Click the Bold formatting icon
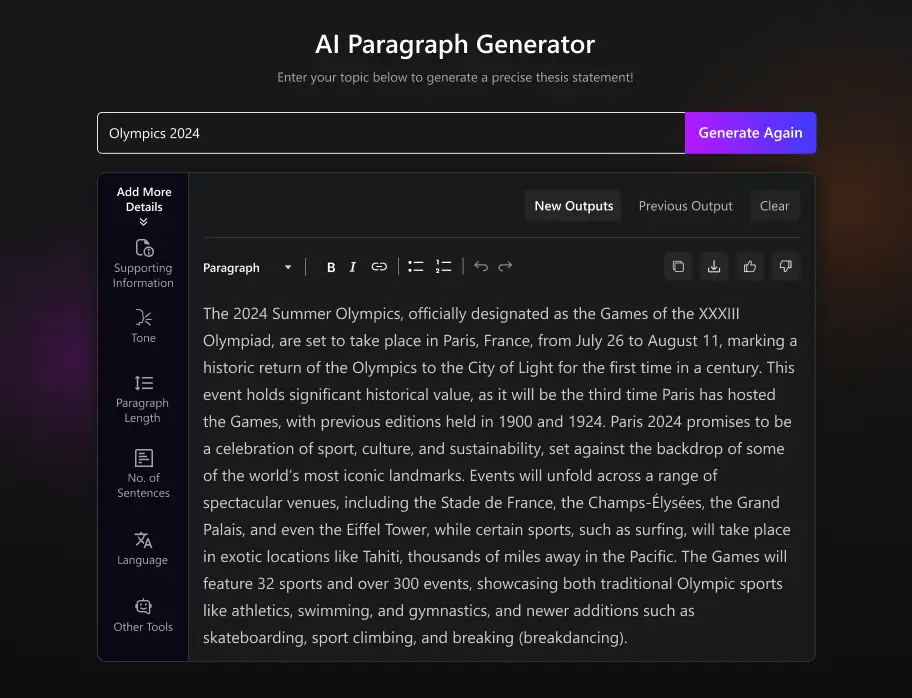This screenshot has height=698, width=912. pyautogui.click(x=330, y=267)
